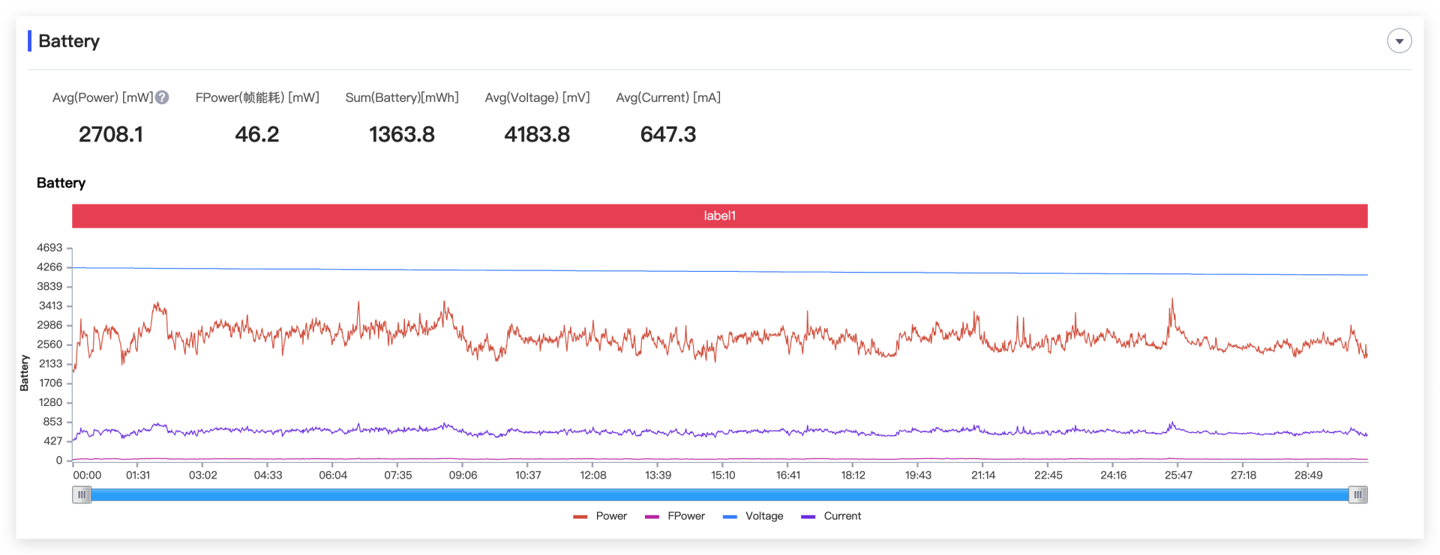
Task: Click the help icon beside Avg(Power)
Action: click(162, 98)
